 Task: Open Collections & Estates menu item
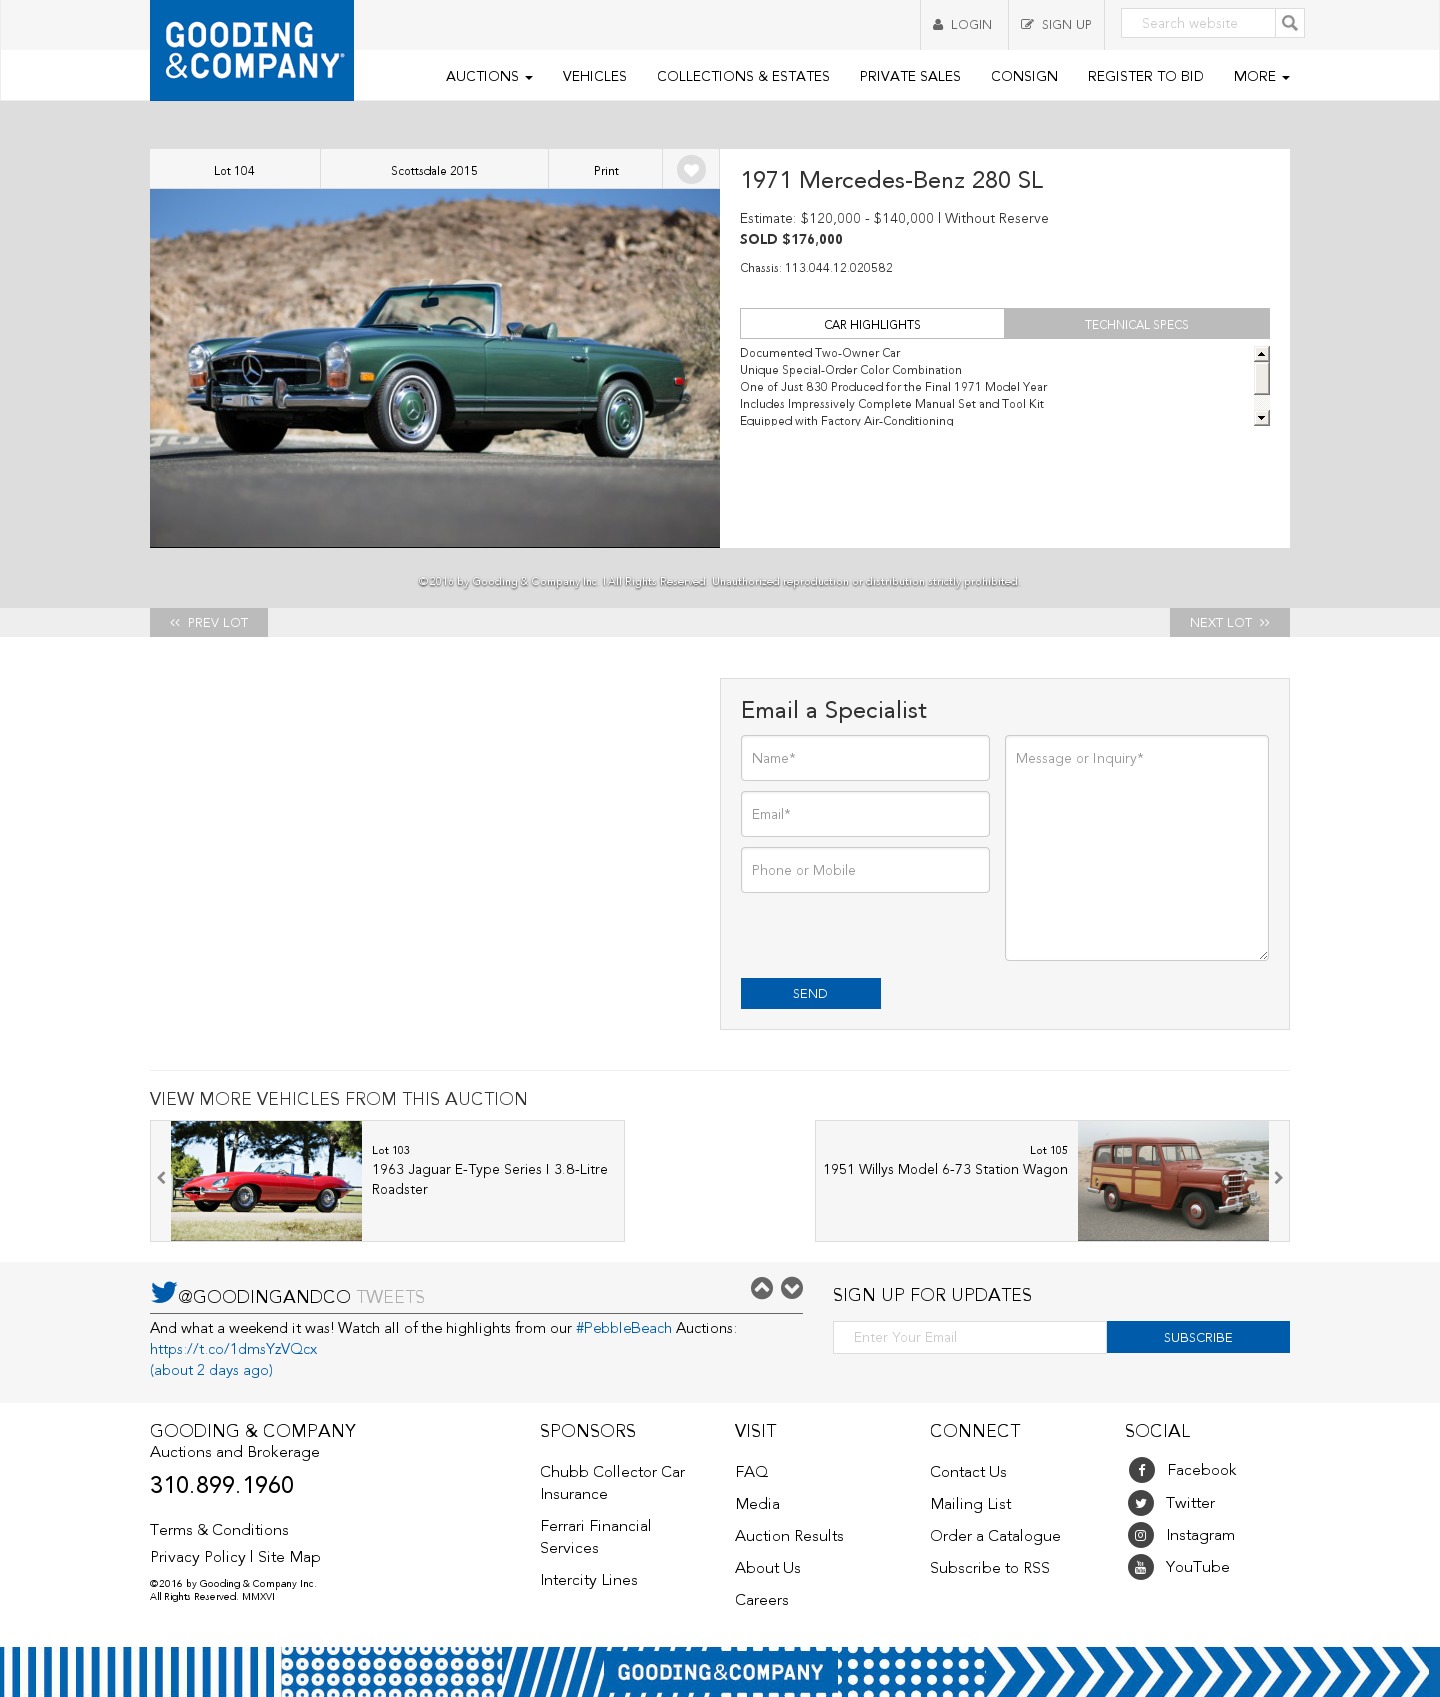point(743,76)
